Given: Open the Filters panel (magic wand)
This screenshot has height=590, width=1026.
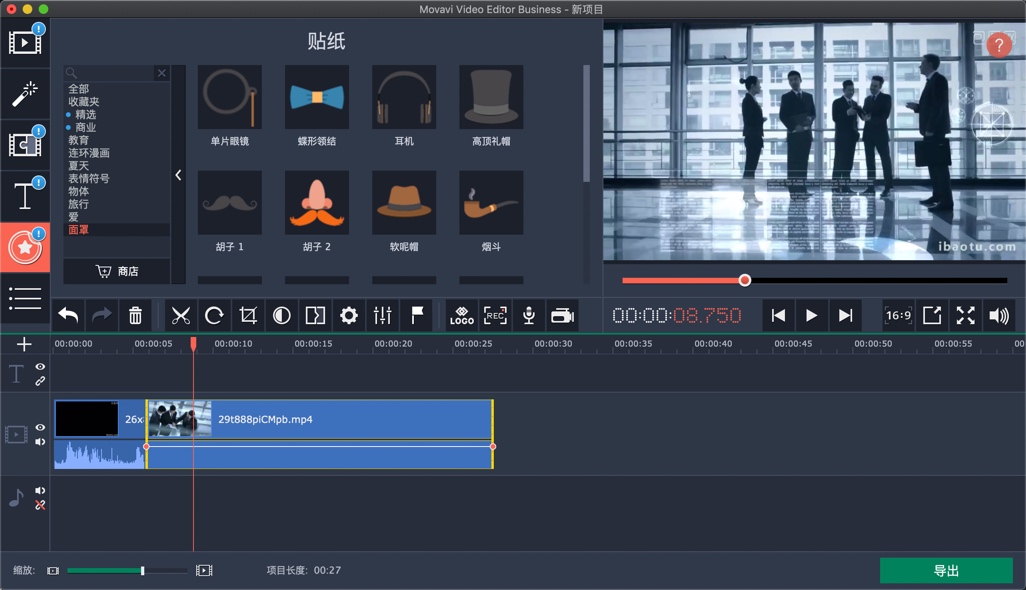Looking at the screenshot, I should point(24,93).
